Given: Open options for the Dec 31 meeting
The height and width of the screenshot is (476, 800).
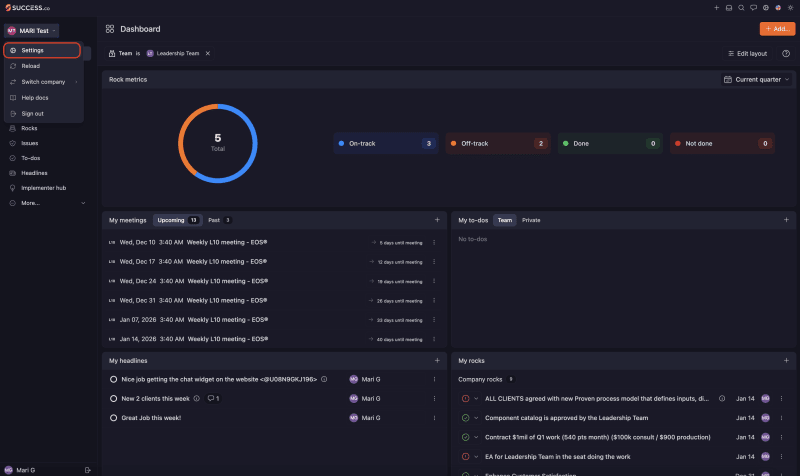Looking at the screenshot, I should tap(434, 300).
